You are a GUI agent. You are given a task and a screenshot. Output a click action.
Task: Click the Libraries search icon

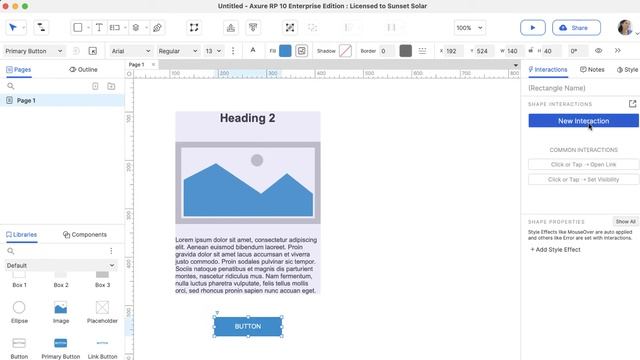click(11, 251)
